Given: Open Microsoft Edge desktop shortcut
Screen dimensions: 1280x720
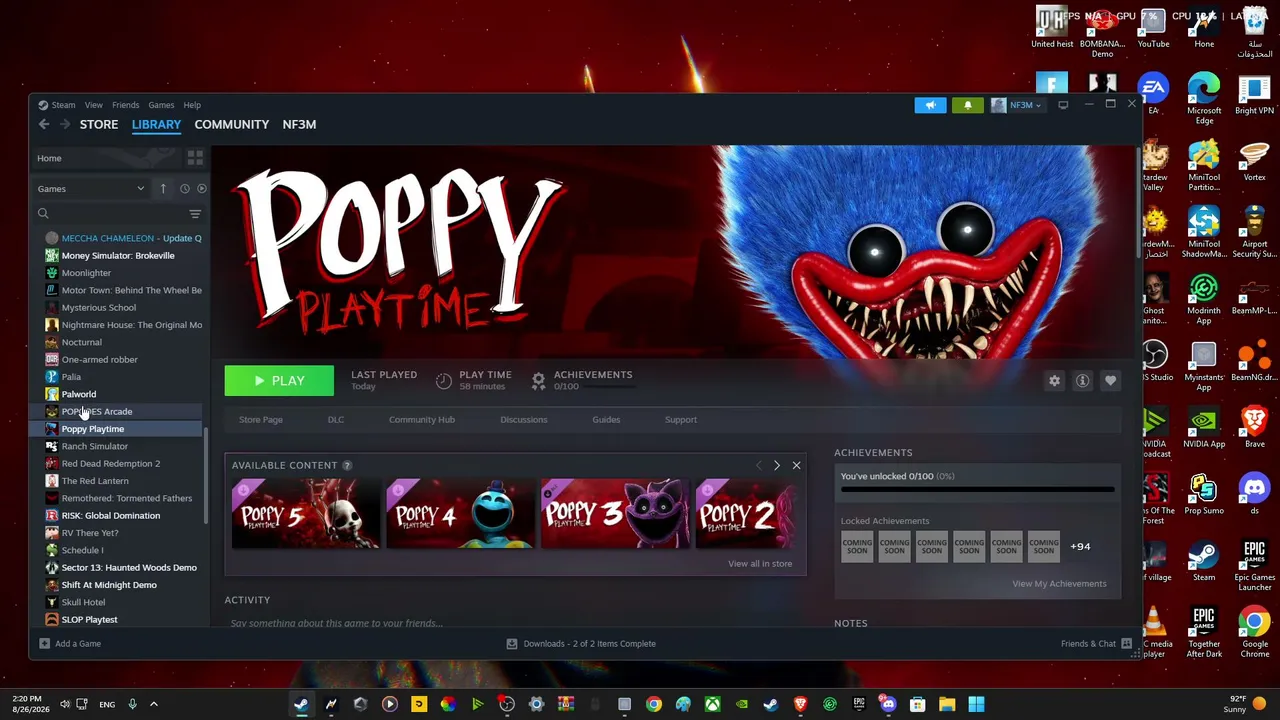Looking at the screenshot, I should (1204, 98).
